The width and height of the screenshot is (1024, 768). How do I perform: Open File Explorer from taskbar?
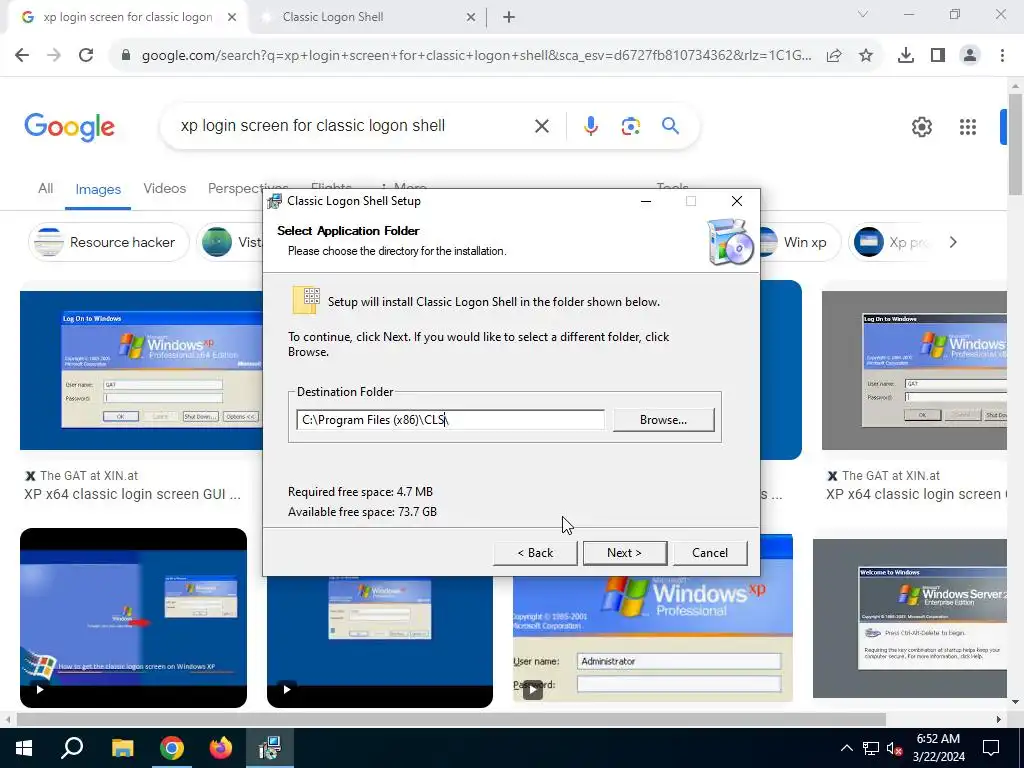[122, 748]
